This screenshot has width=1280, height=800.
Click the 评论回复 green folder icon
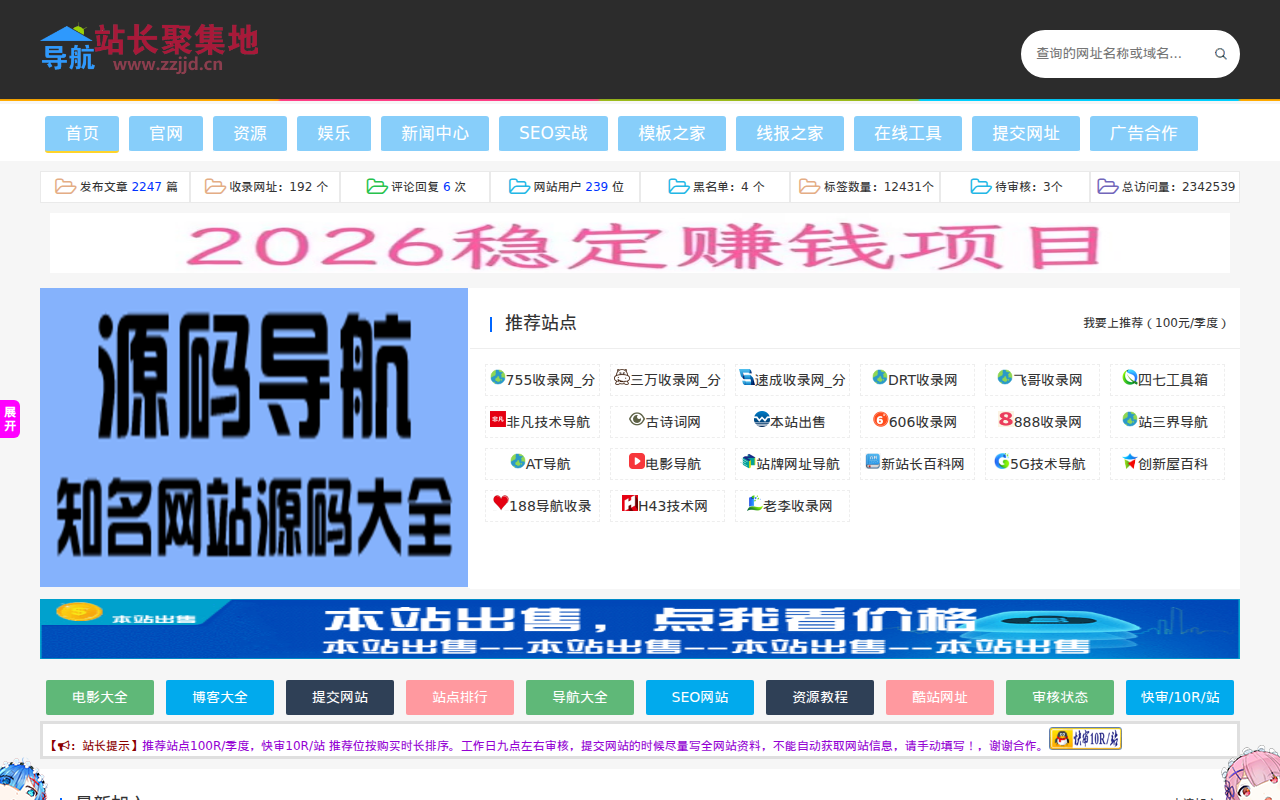click(377, 186)
